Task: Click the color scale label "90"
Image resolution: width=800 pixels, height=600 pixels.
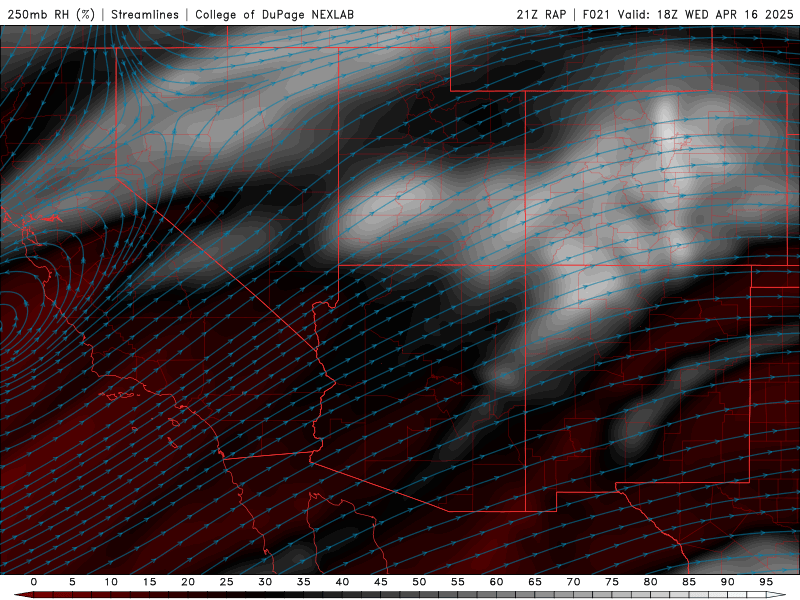Action: tap(727, 582)
